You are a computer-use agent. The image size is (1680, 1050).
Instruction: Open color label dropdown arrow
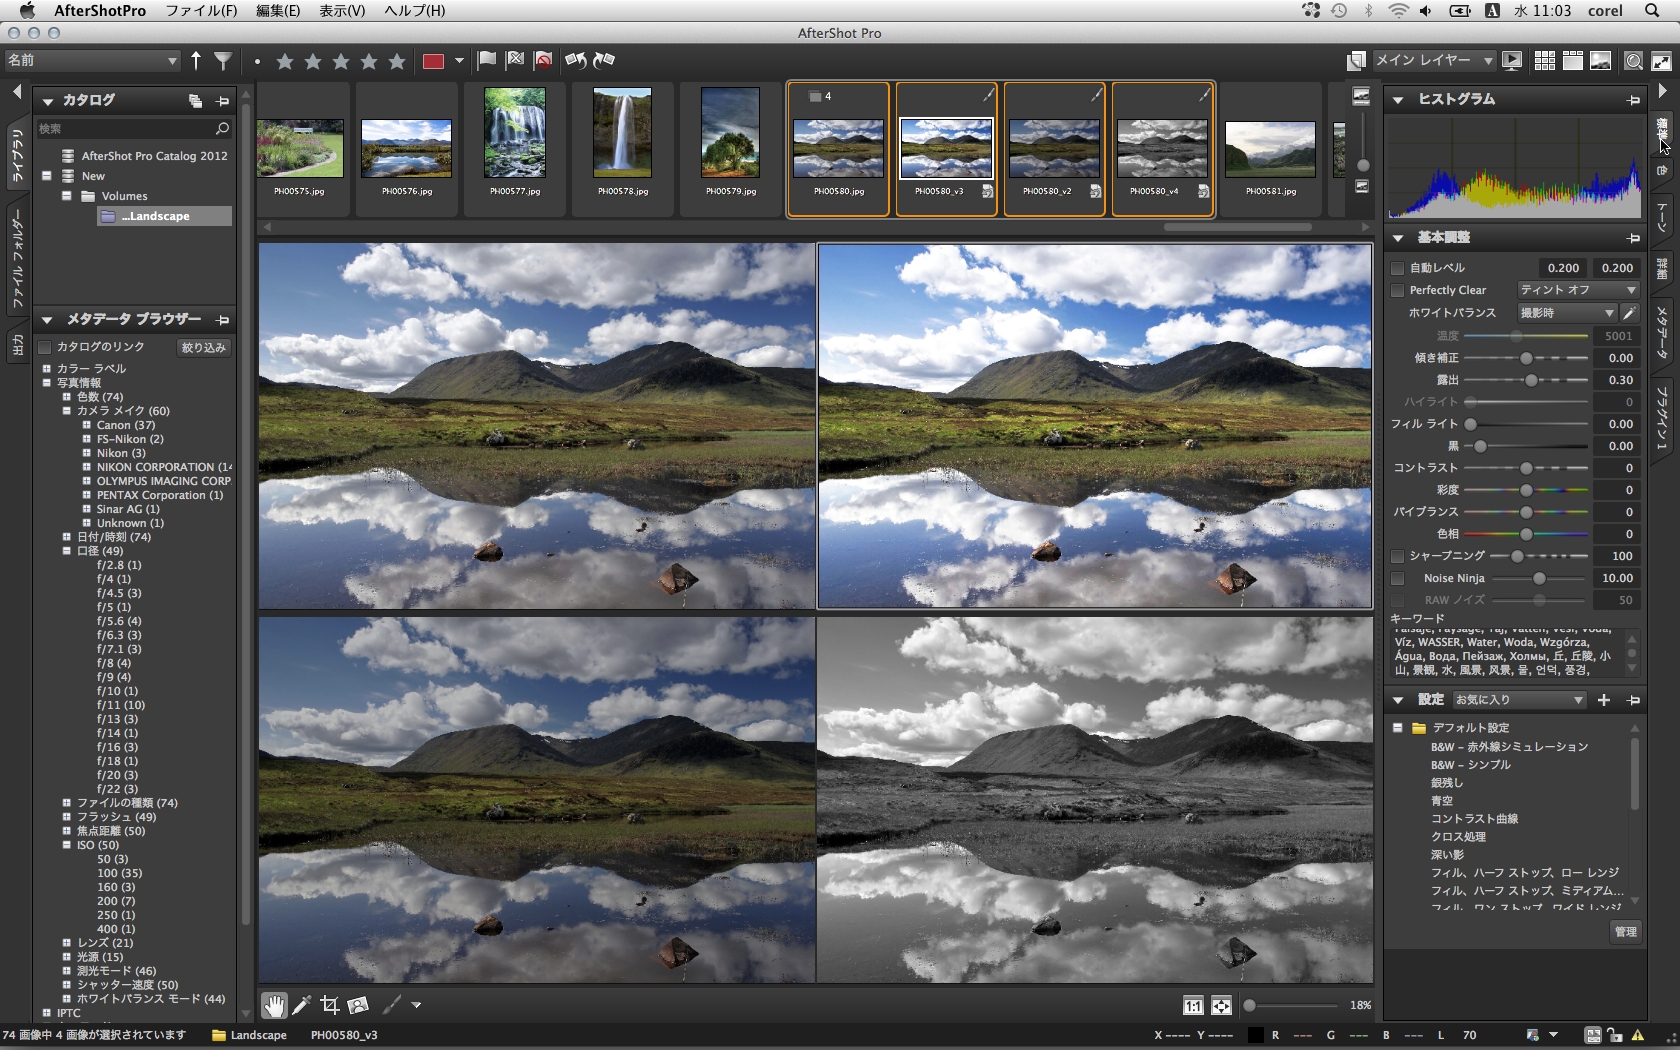coord(459,61)
